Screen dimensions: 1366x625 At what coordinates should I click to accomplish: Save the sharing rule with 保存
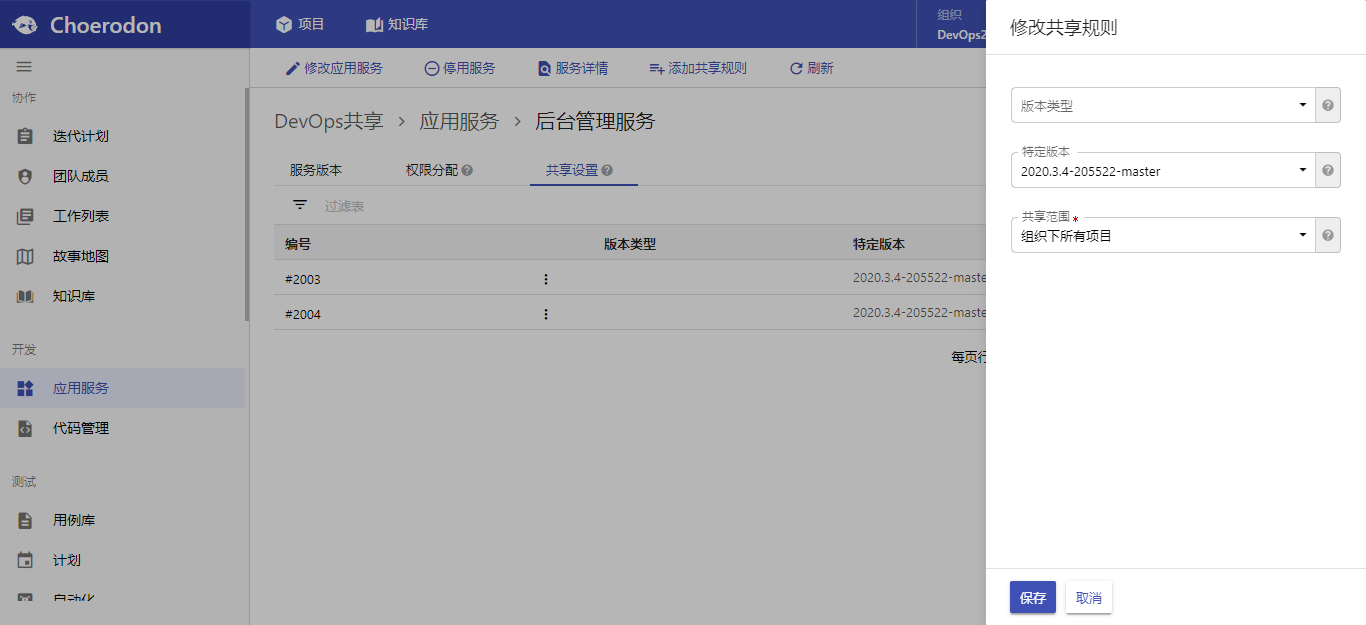(1032, 597)
